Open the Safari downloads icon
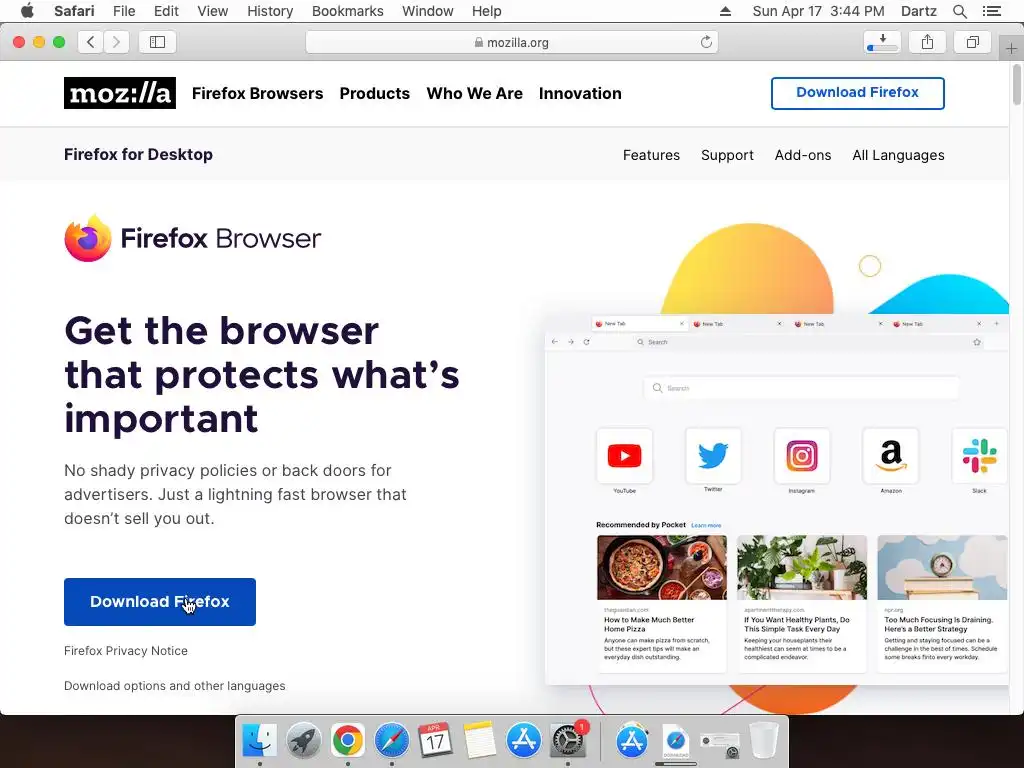 tap(882, 42)
